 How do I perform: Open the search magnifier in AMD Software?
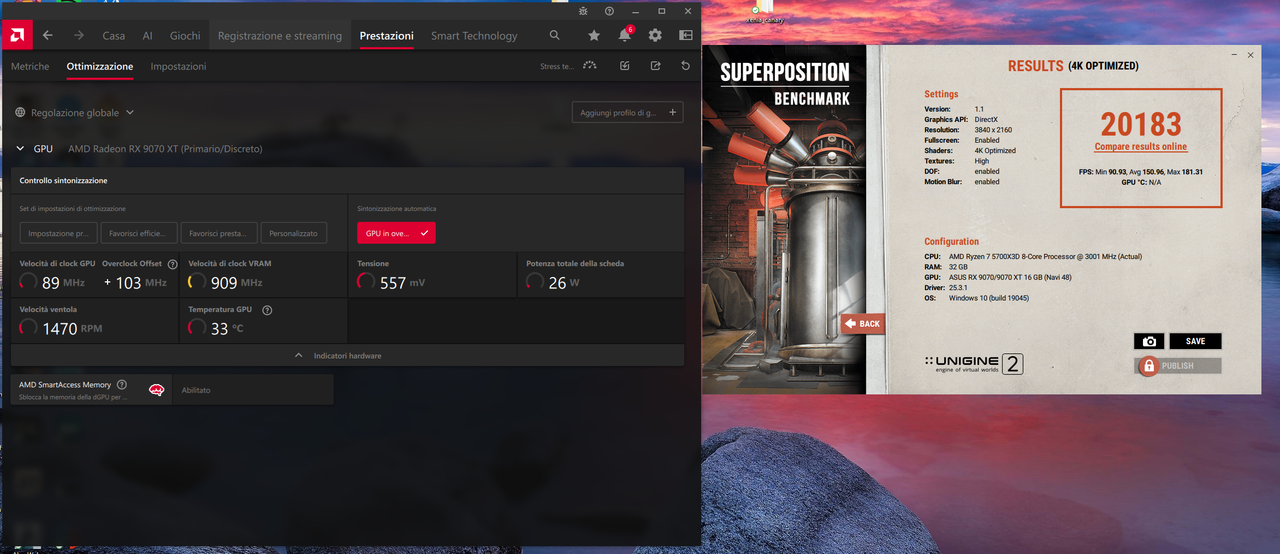(x=555, y=35)
